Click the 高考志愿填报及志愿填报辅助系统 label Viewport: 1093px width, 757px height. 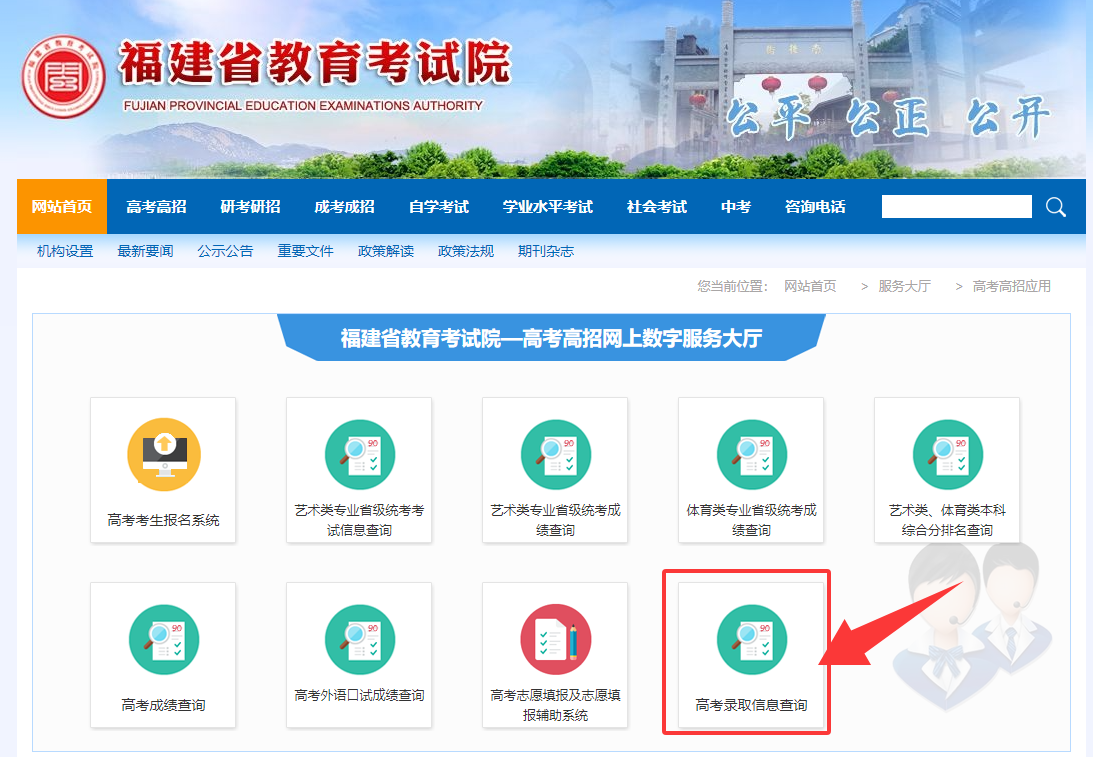point(555,705)
